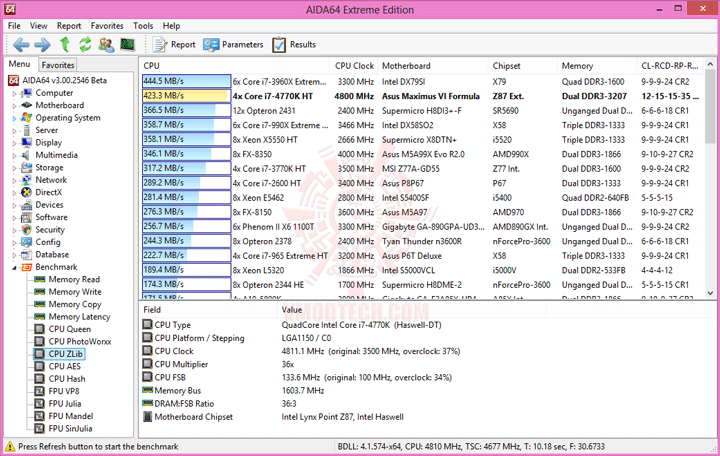
Task: Select the Config tree item
Action: click(48, 242)
